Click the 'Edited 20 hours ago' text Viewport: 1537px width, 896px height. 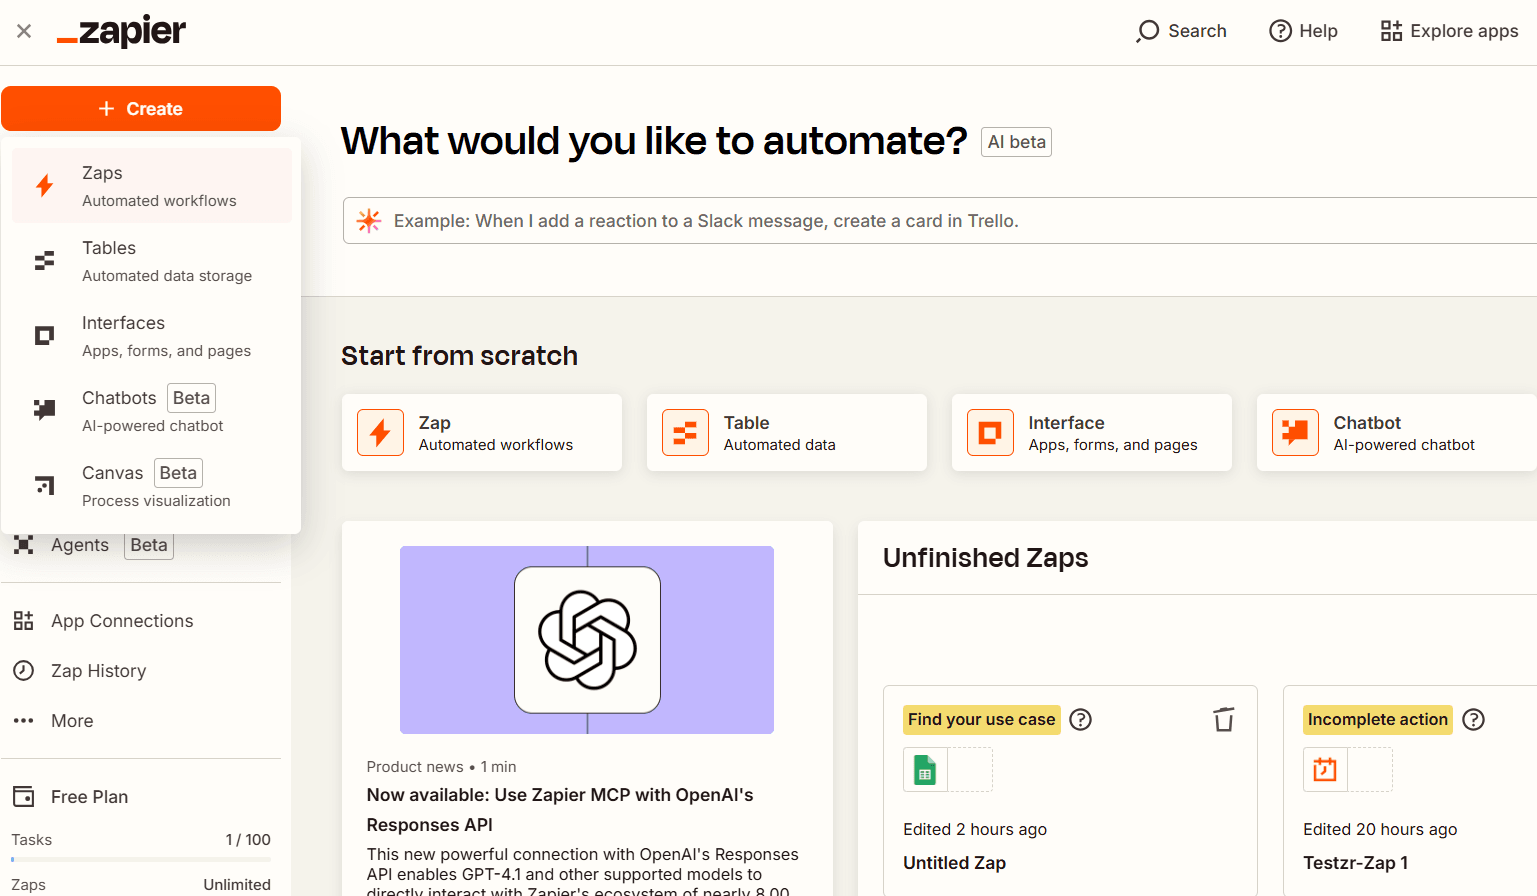pyautogui.click(x=1380, y=829)
